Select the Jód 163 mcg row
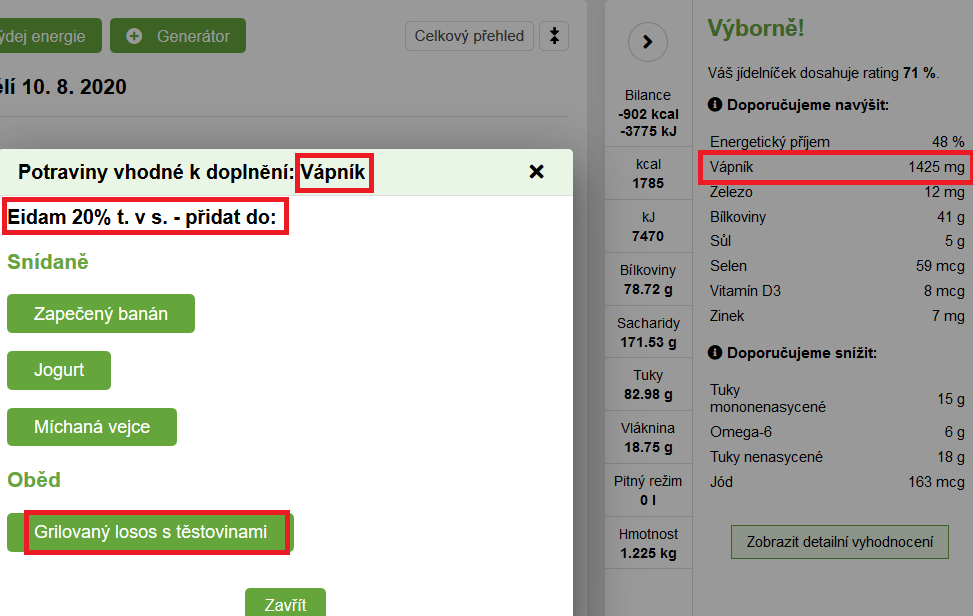 pyautogui.click(x=837, y=482)
